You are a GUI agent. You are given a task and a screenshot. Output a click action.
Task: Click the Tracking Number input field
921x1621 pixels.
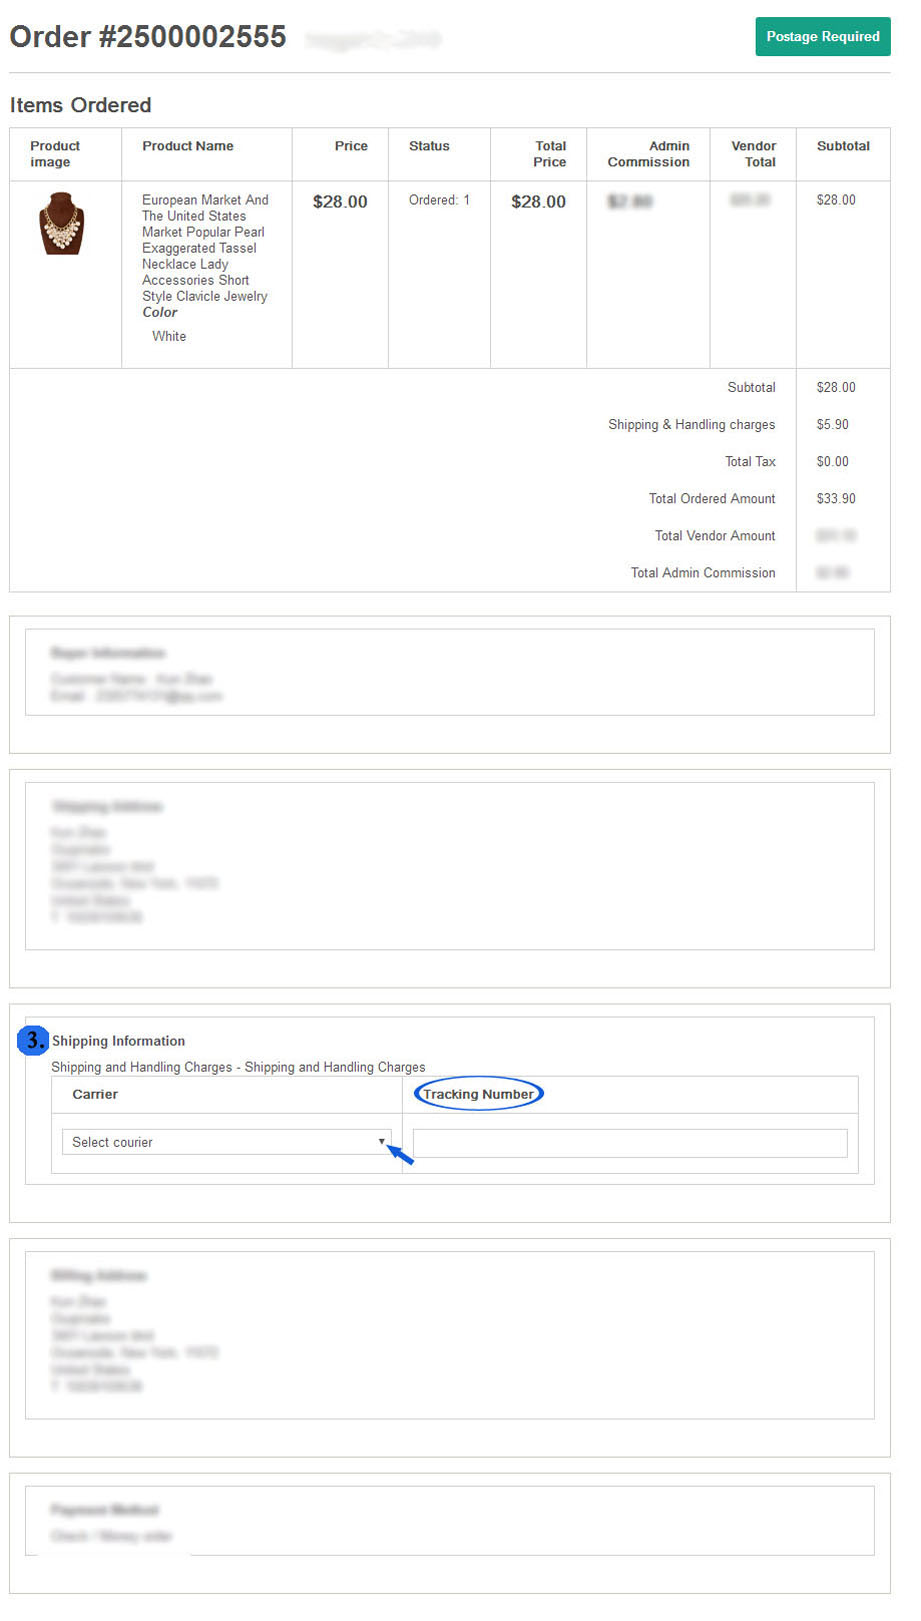click(629, 1143)
